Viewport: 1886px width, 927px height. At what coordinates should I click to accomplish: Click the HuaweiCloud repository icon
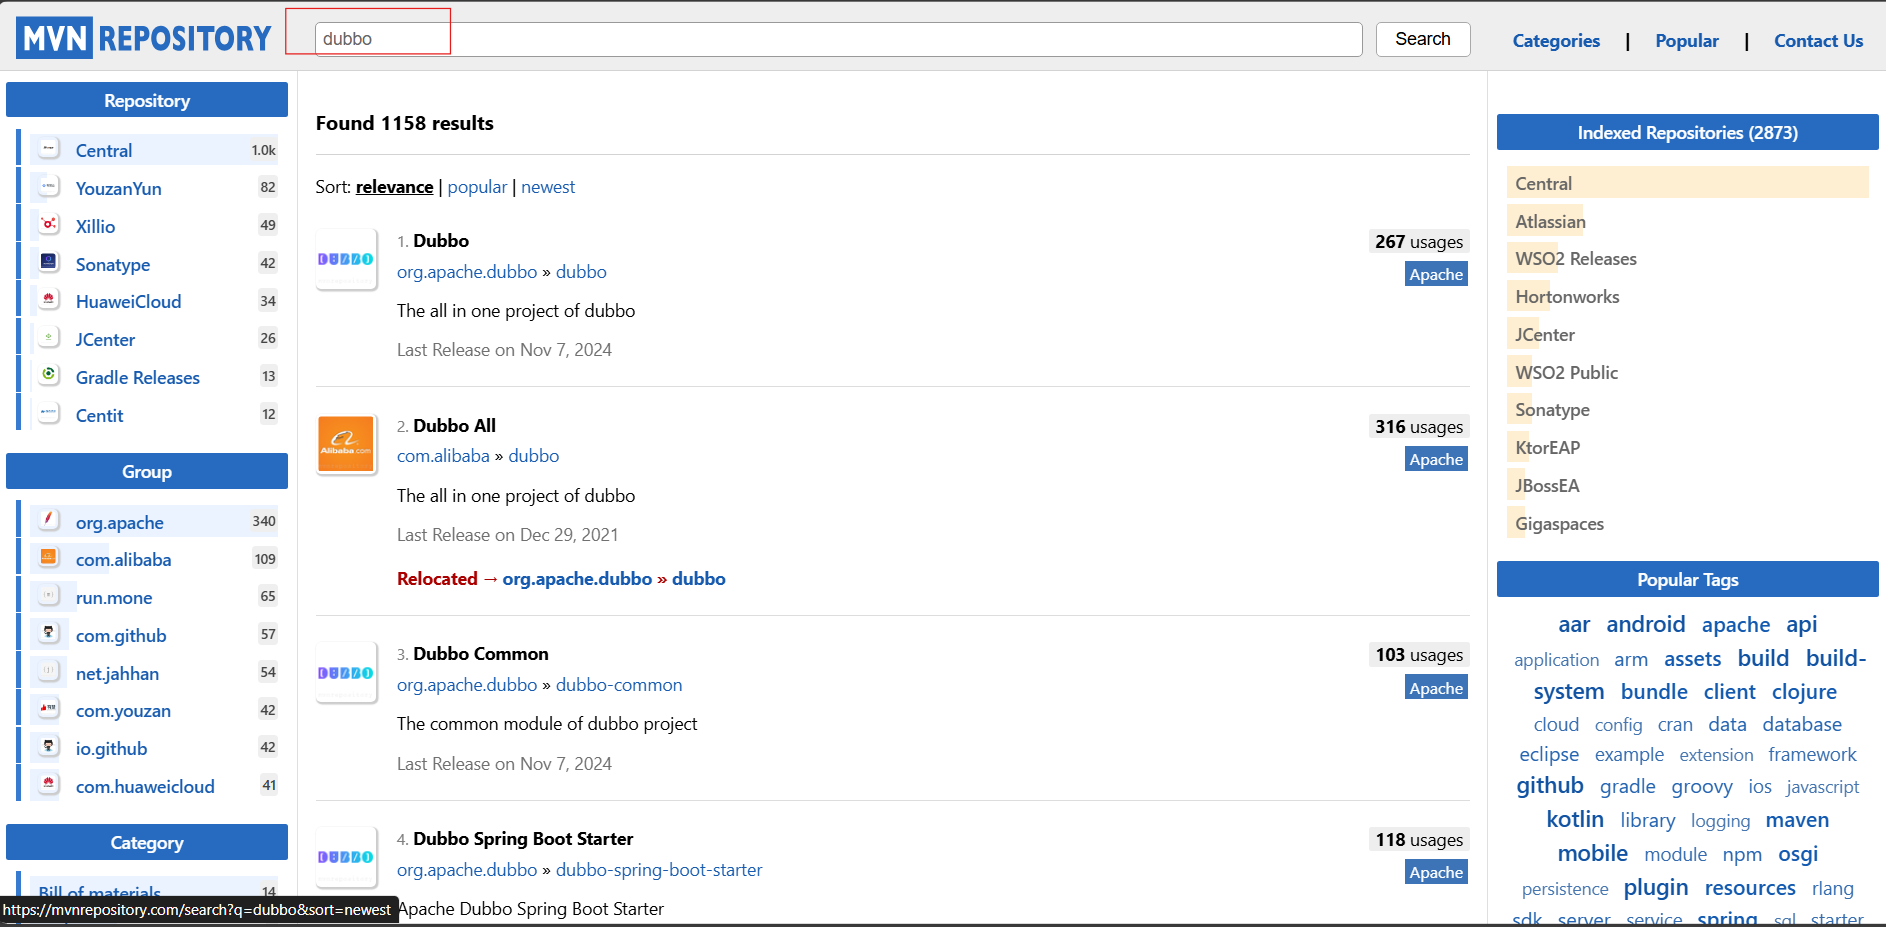pyautogui.click(x=49, y=300)
